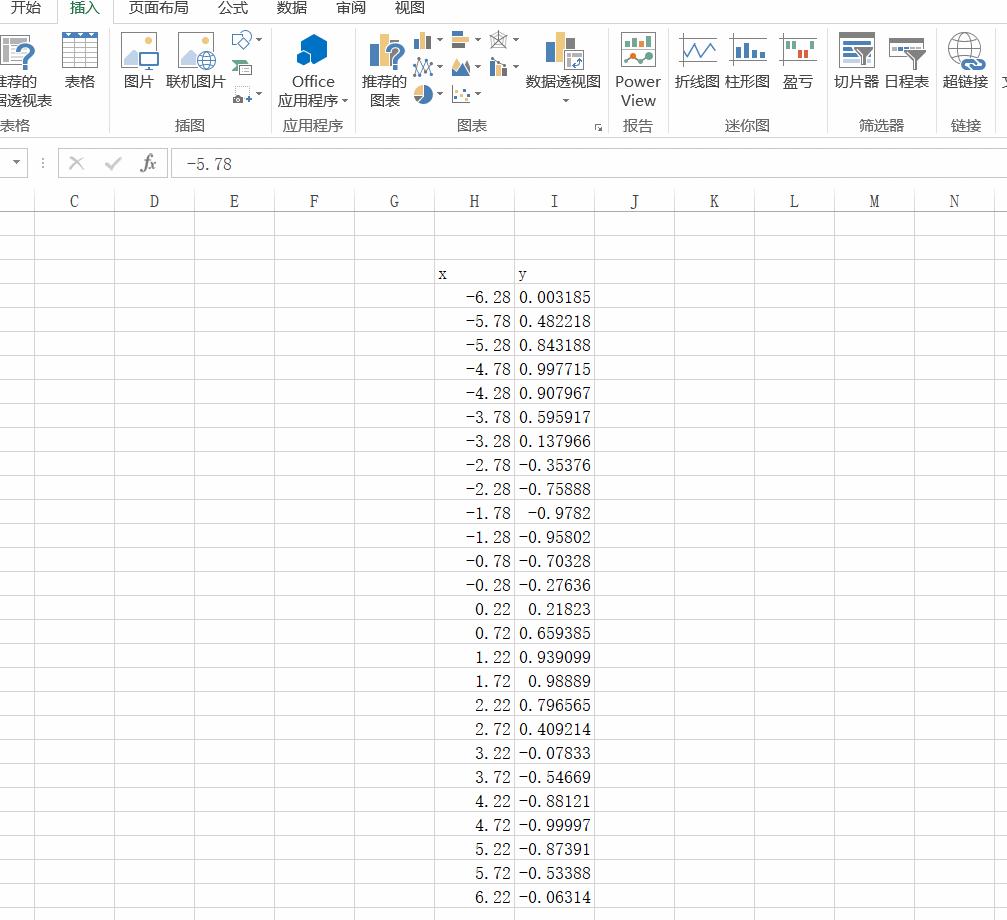Insert a 超链接 hyperlink
The image size is (1007, 920).
pos(965,60)
